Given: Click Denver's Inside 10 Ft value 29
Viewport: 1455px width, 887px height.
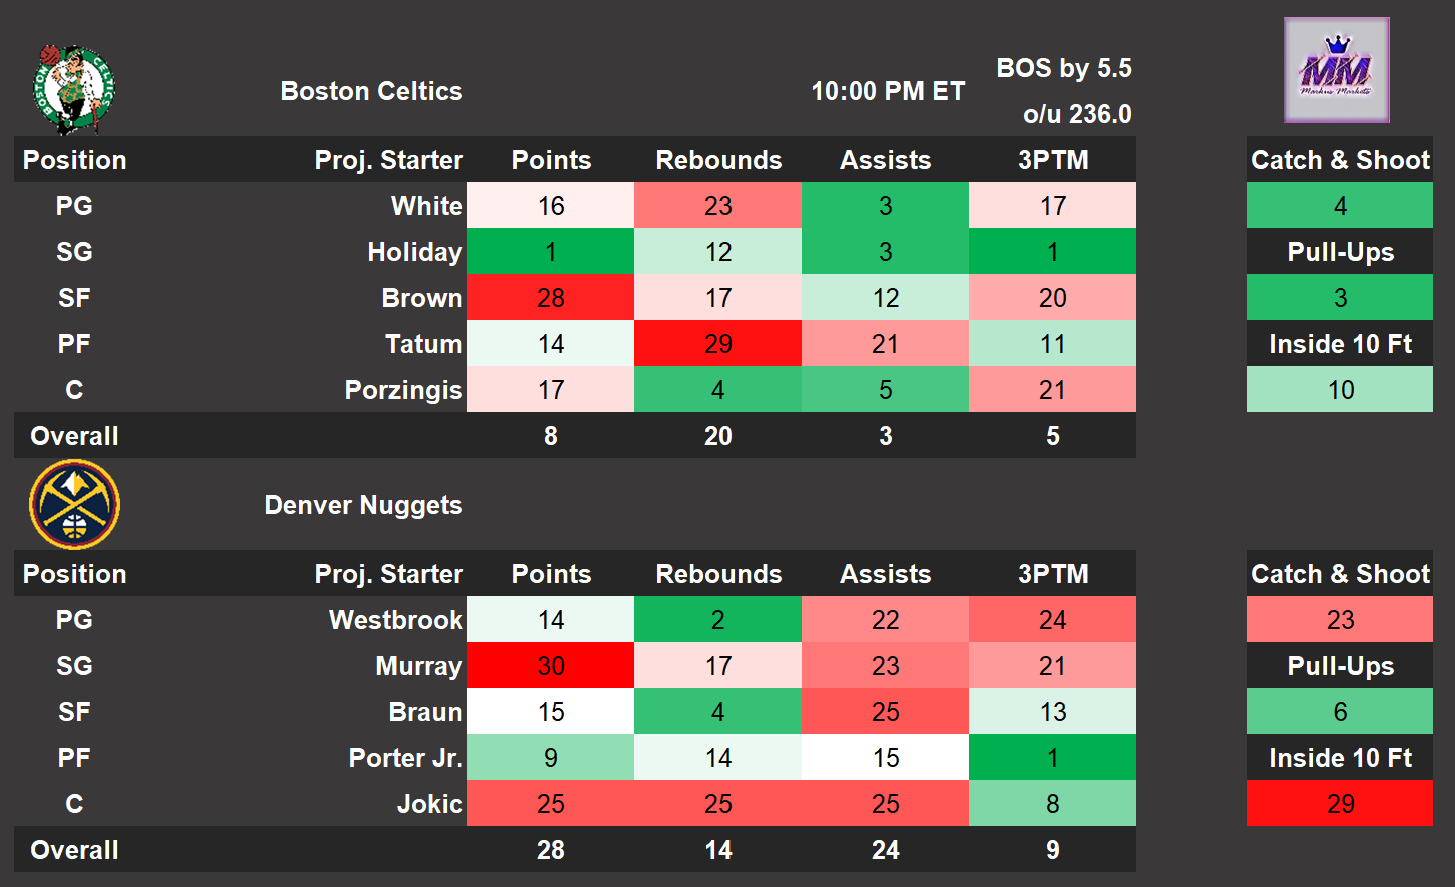Looking at the screenshot, I should 1340,804.
